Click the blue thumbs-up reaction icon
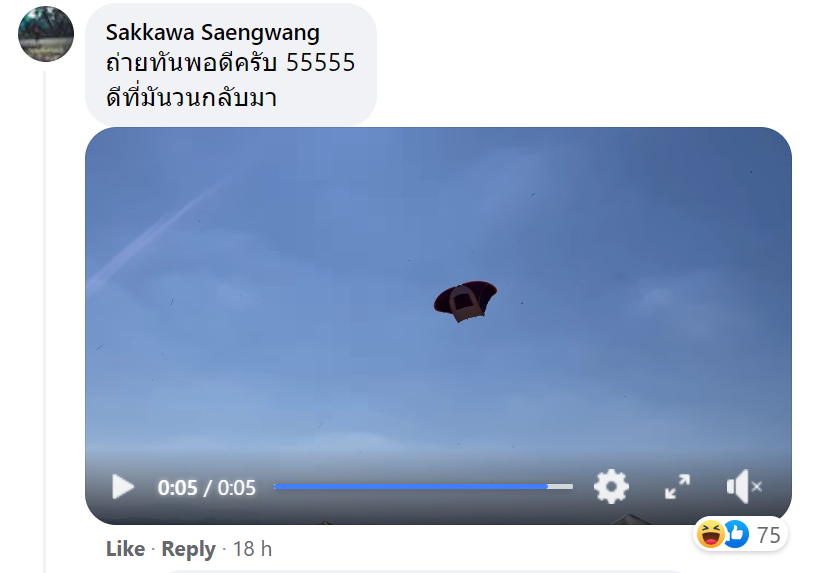Viewport: 829px width, 573px height. point(736,534)
